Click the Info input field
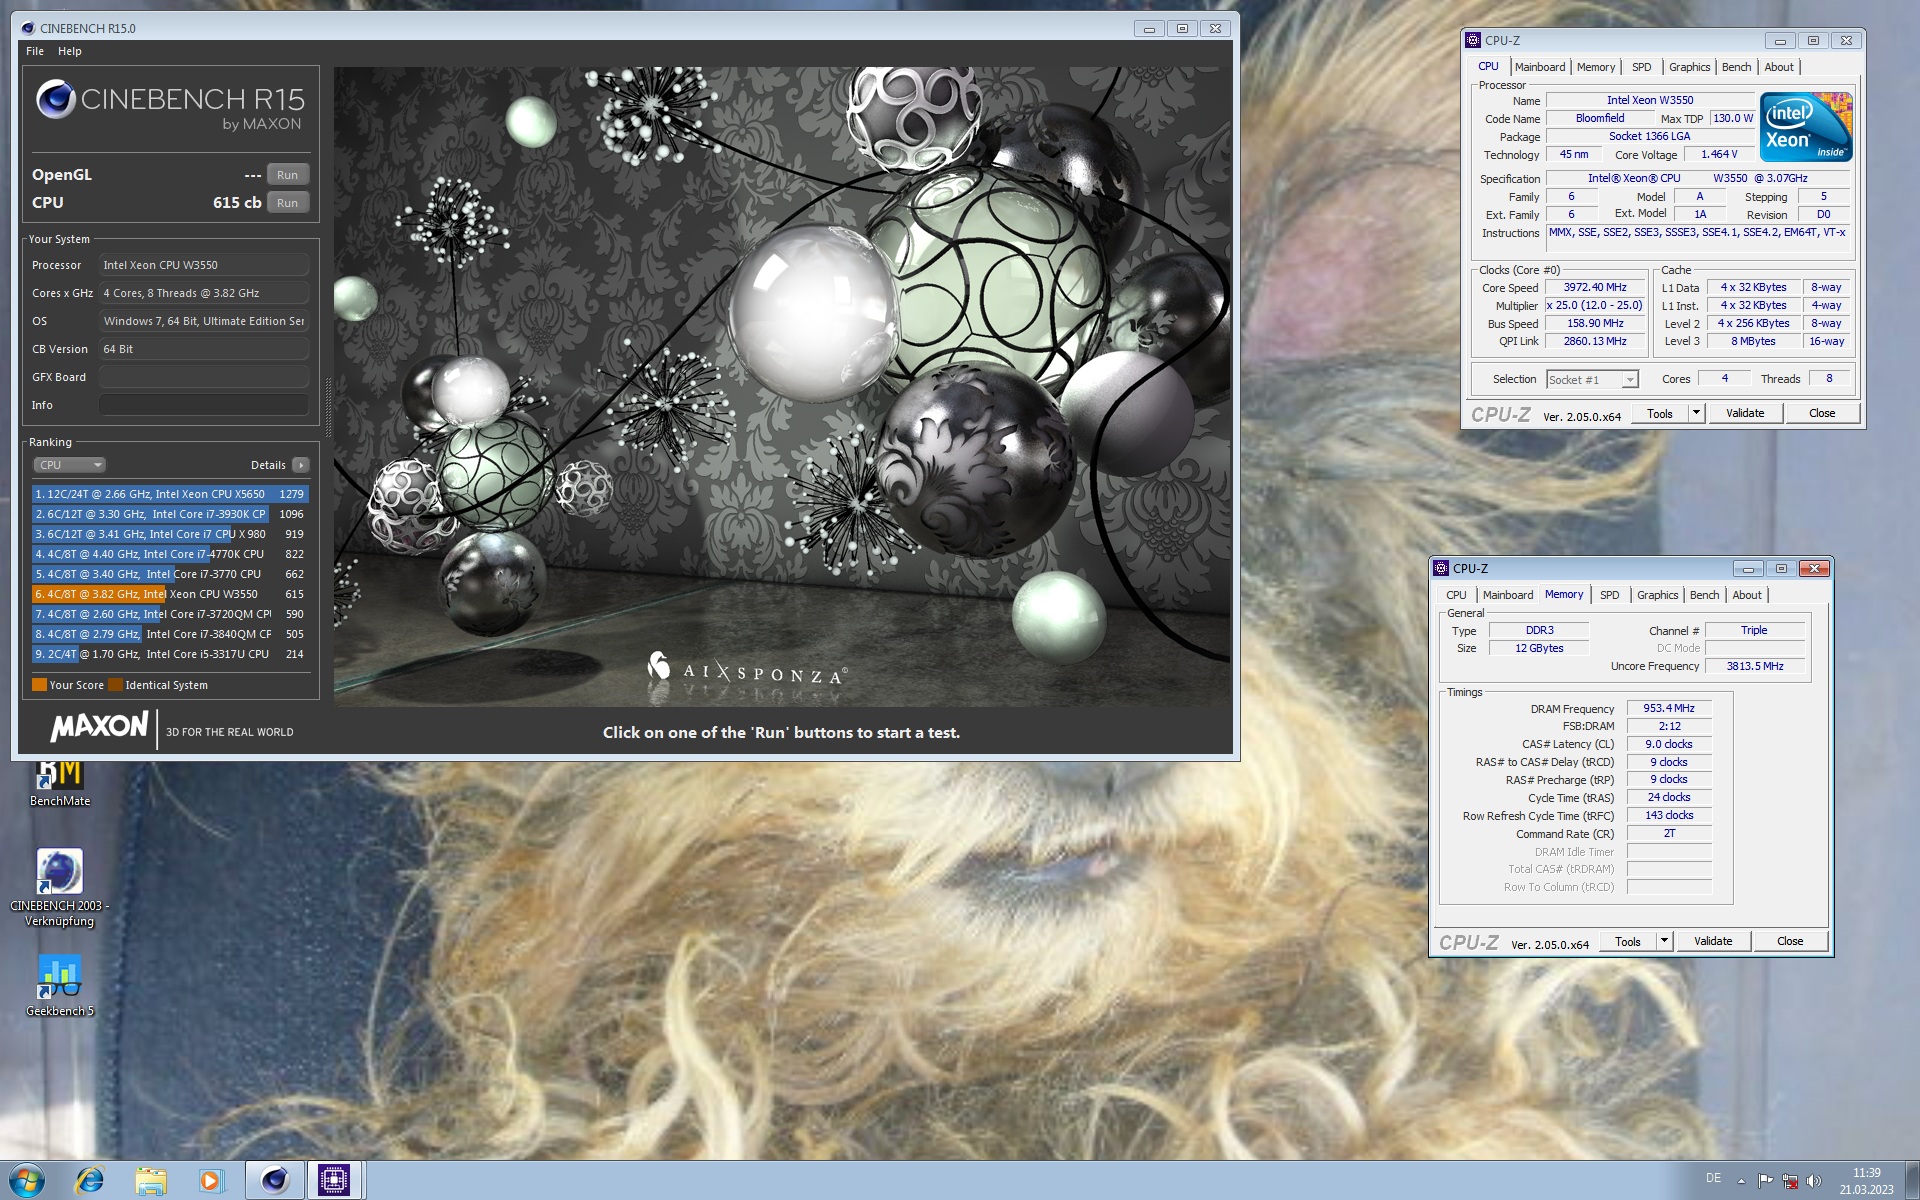Image resolution: width=1920 pixels, height=1200 pixels. point(204,405)
